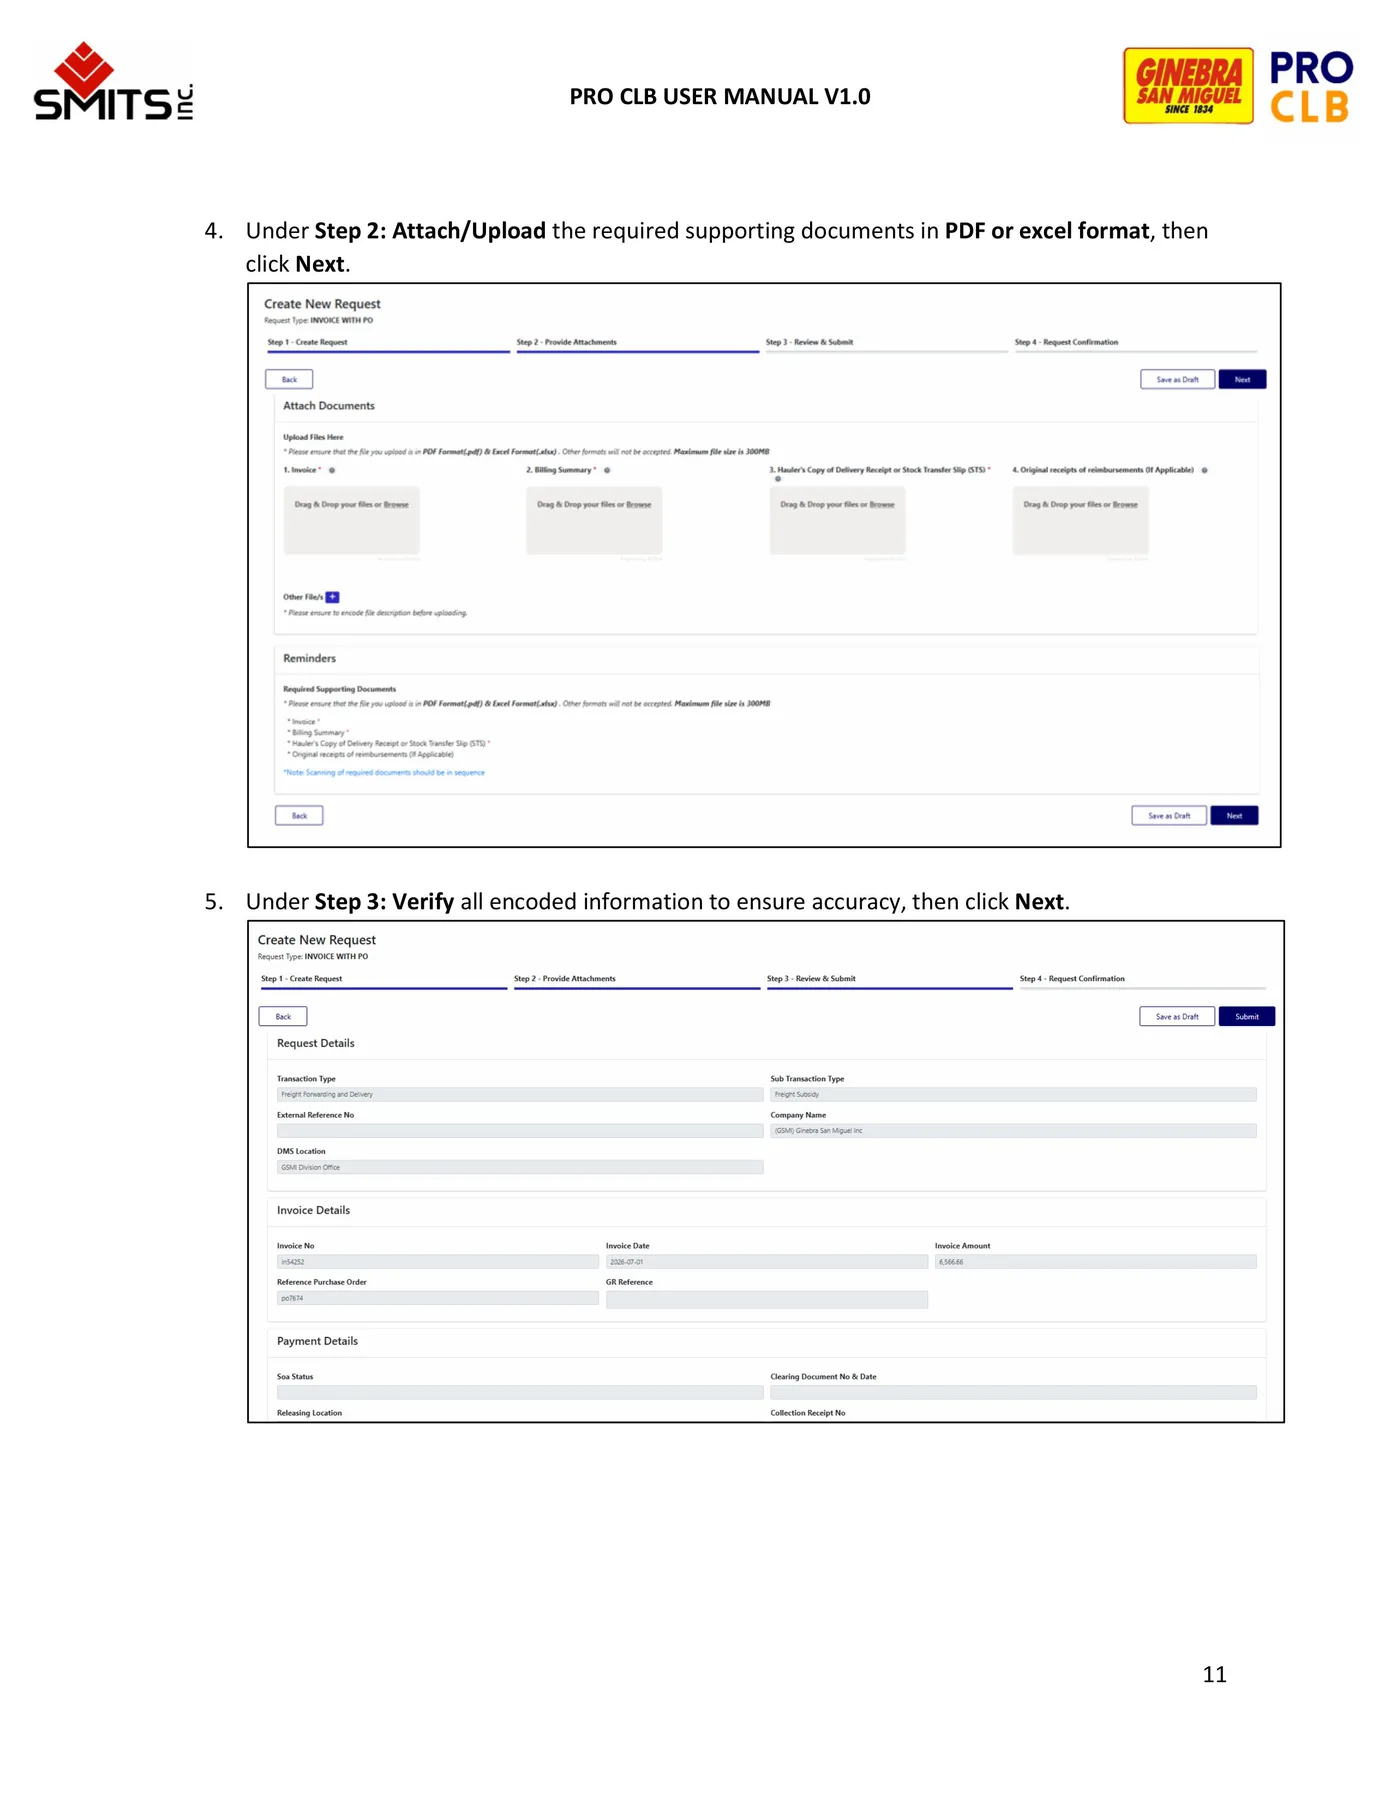Click 'Upload Files Here' label
Viewport: 1391px width, 1800px height.
313,437
